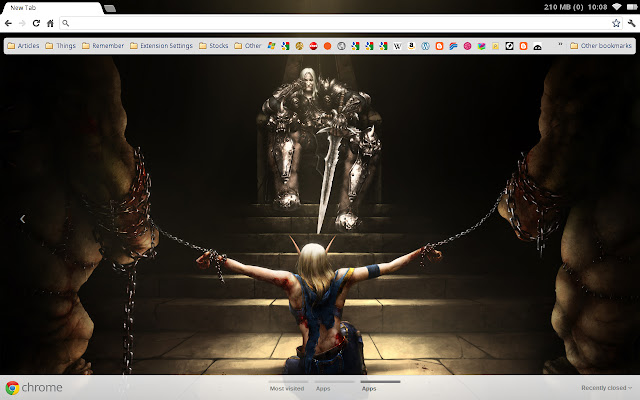640x400 pixels.
Task: Go to previous page with left chevron
Action: [x=22, y=219]
